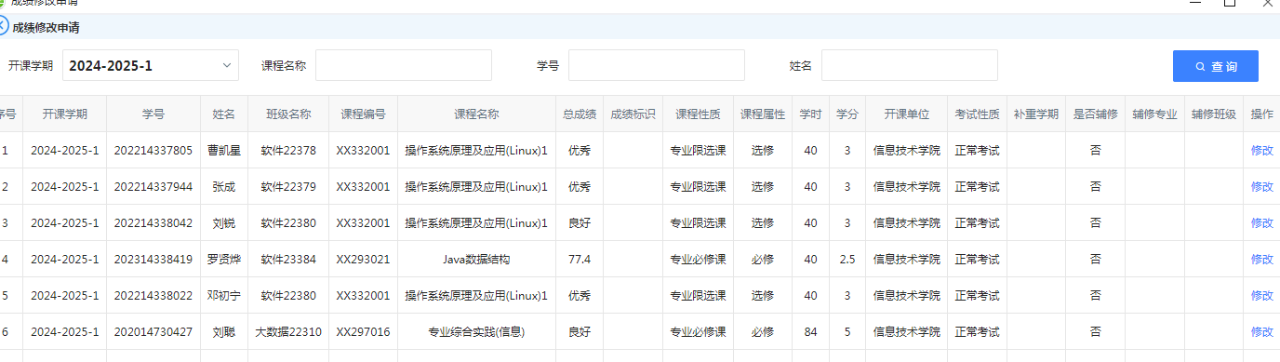Viewport: 1280px width, 362px height.
Task: Select the class cell 软件22378
Action: click(x=288, y=151)
